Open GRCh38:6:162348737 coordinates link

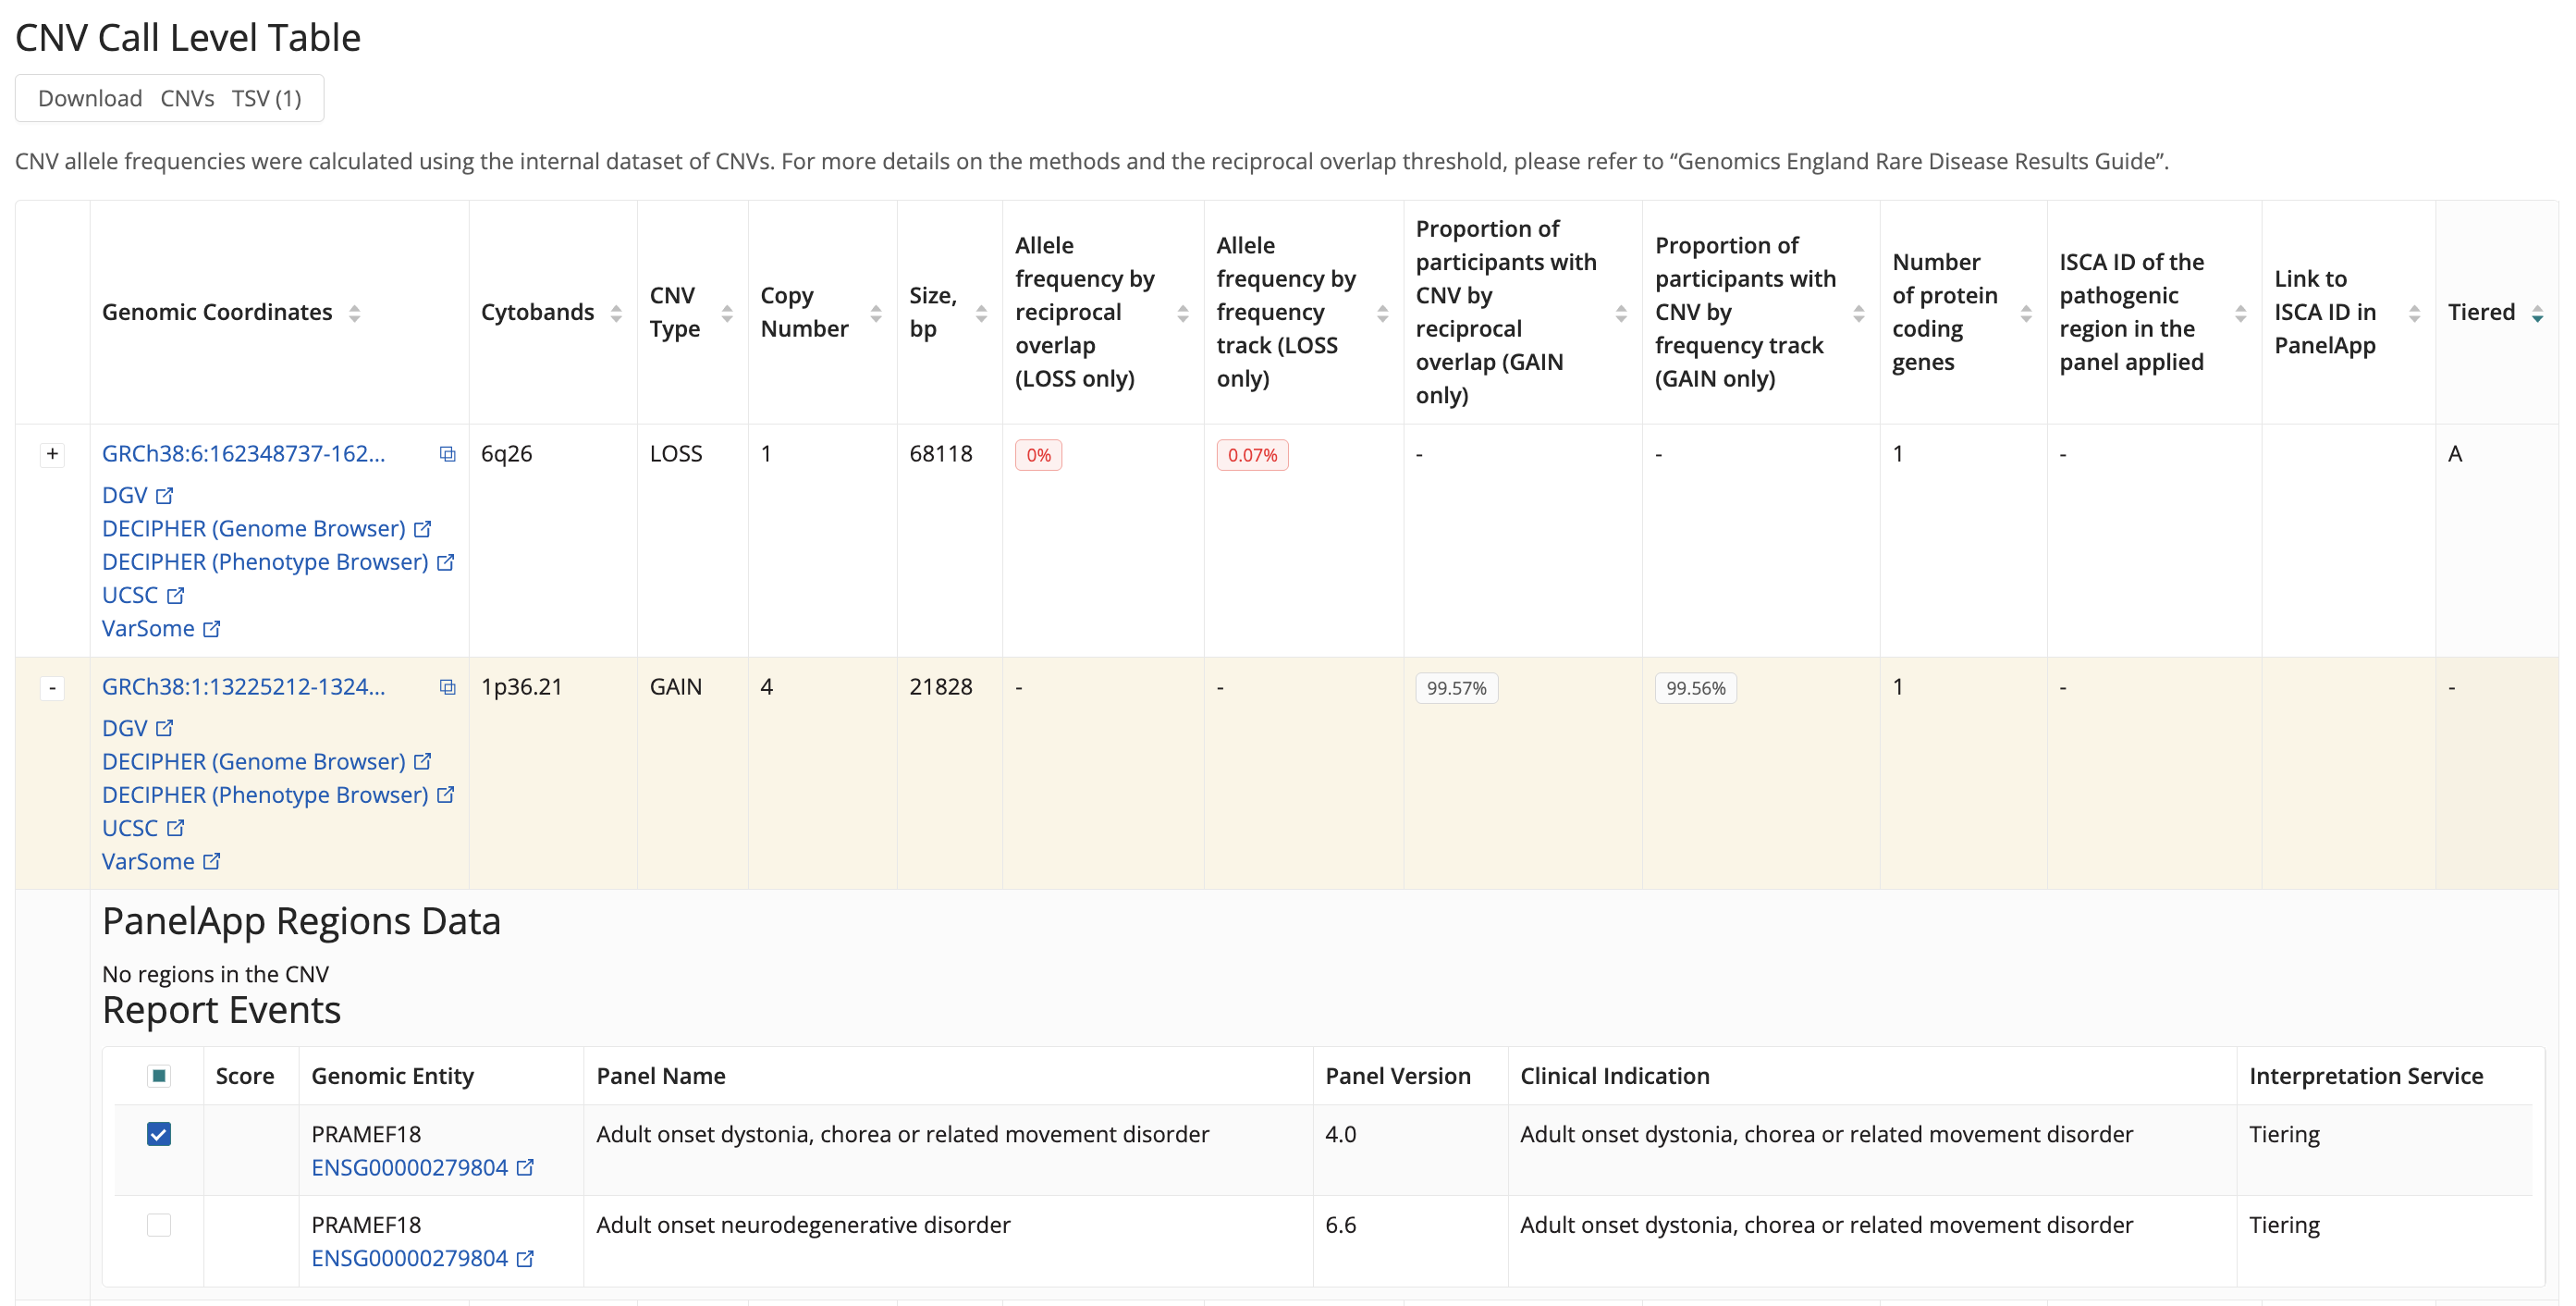coord(243,454)
